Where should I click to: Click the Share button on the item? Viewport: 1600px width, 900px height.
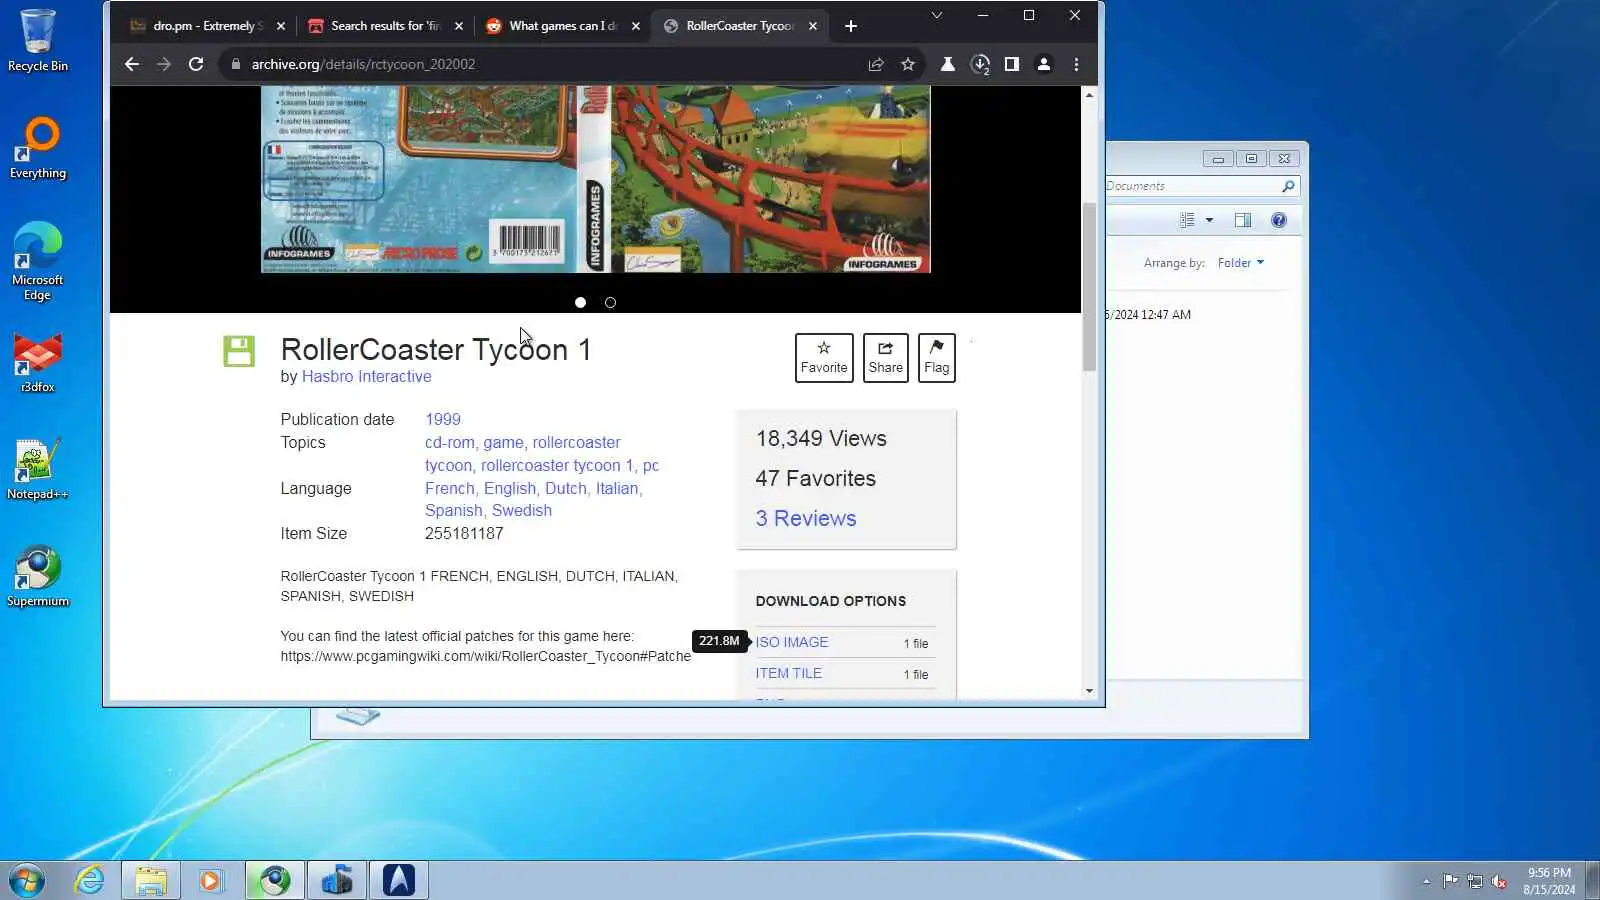coord(886,358)
